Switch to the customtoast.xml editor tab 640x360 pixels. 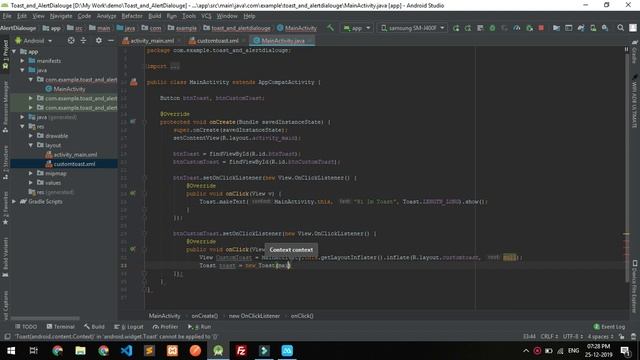coord(217,41)
